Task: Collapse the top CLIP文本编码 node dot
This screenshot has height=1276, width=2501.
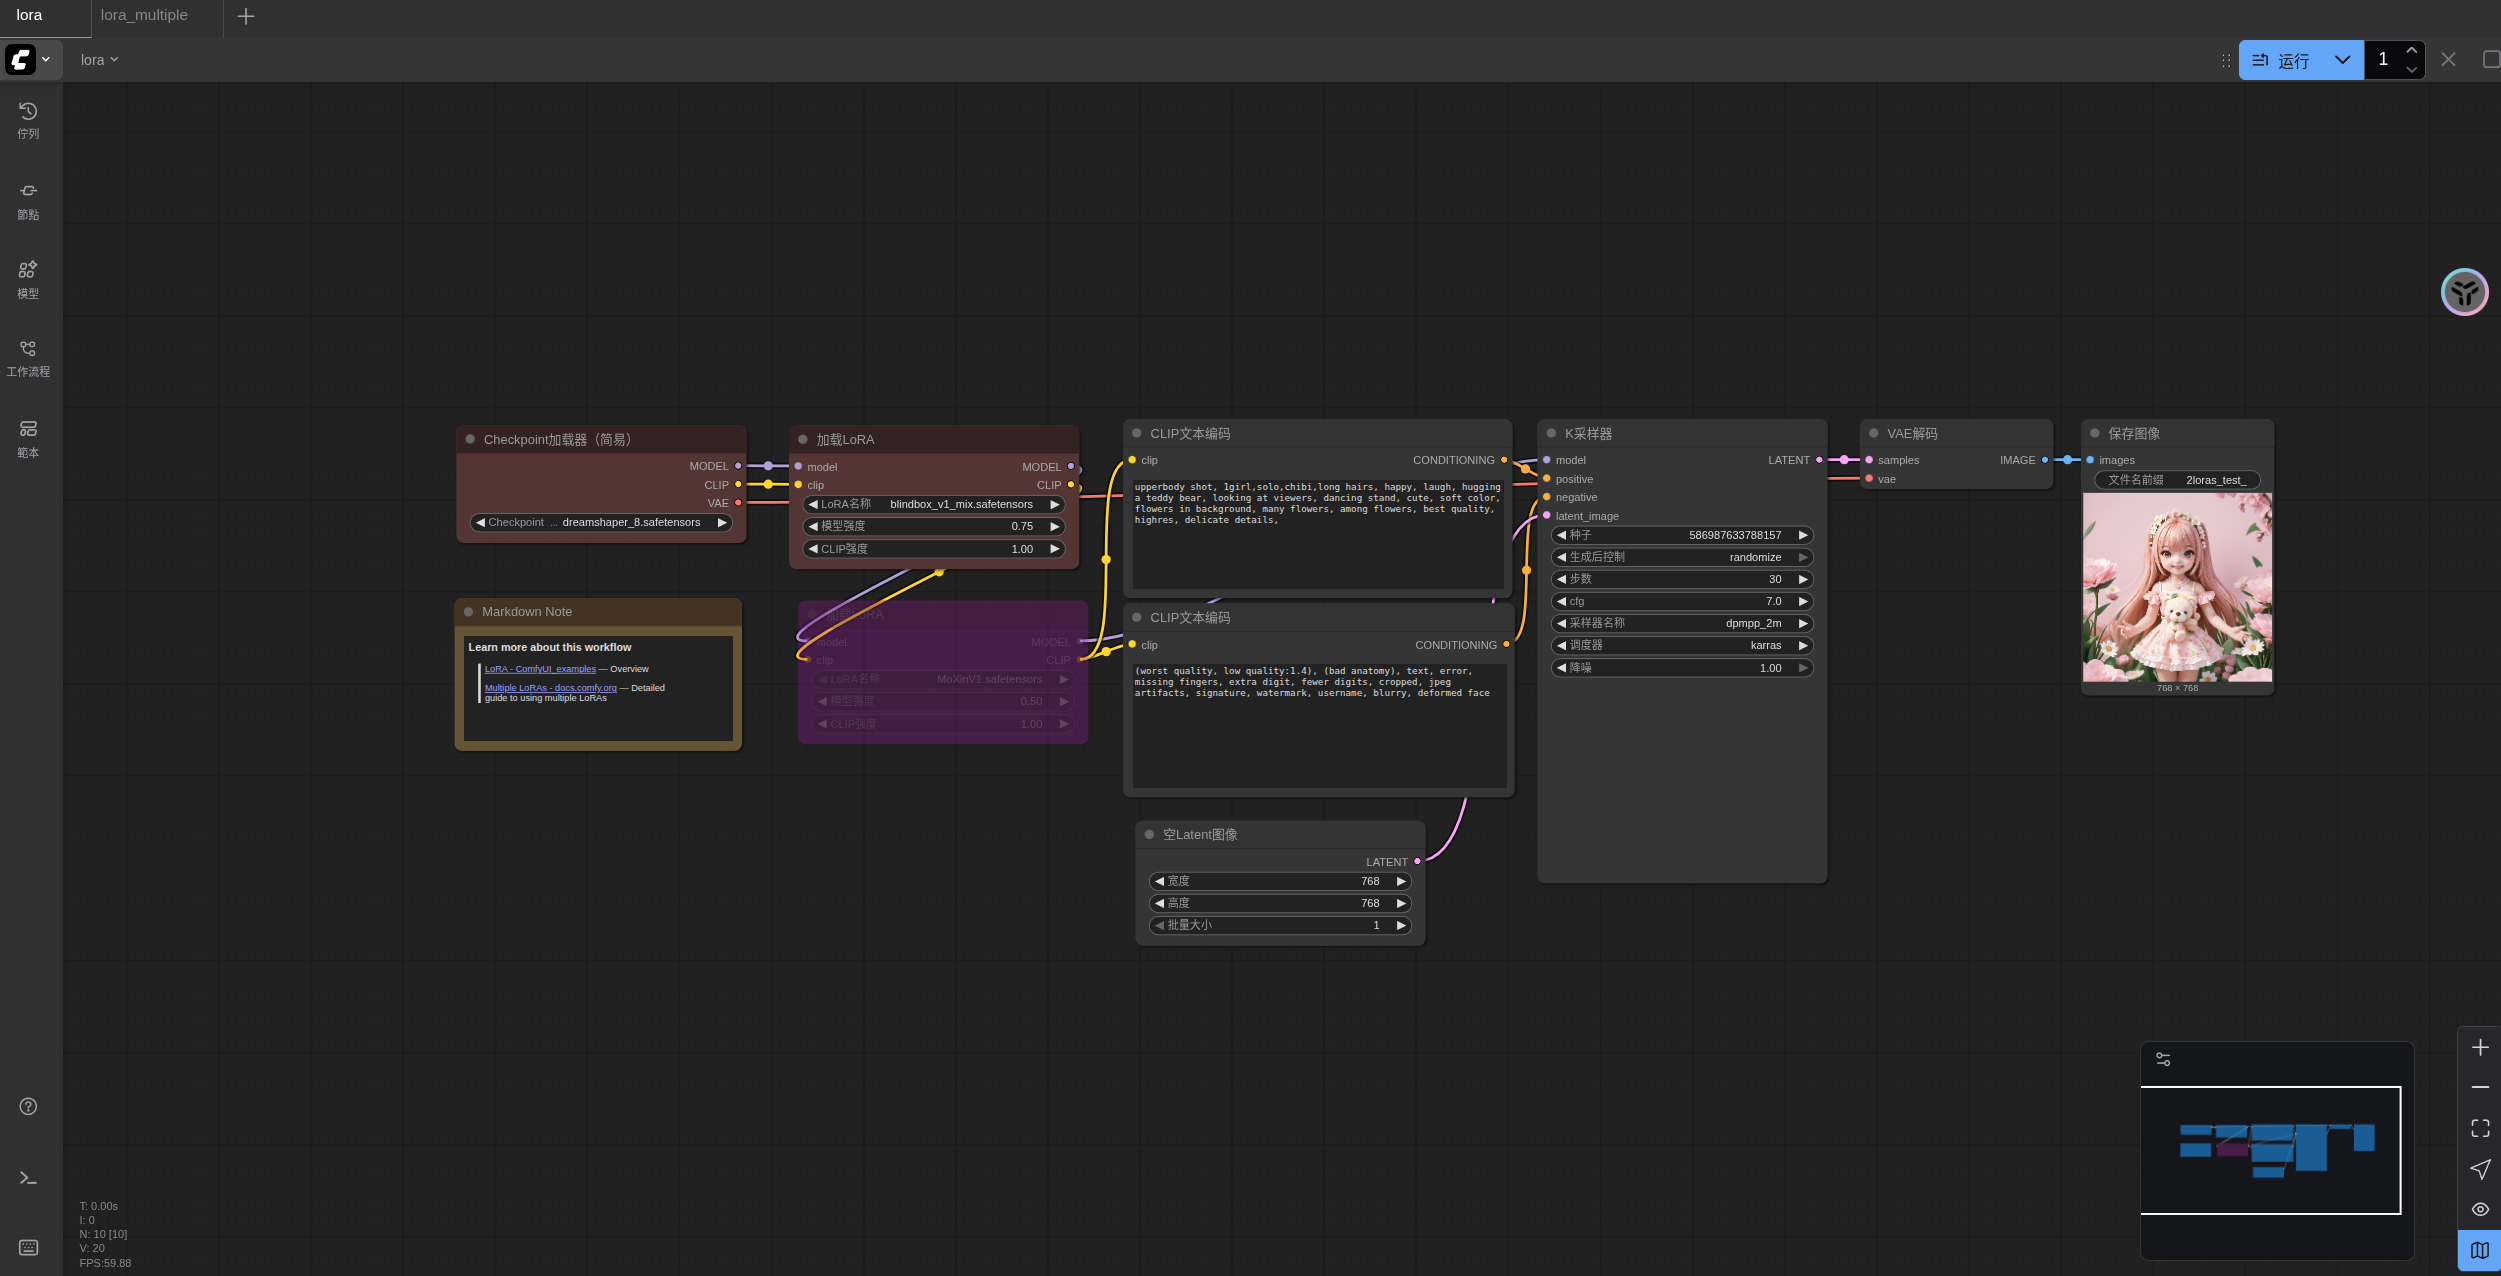Action: tap(1137, 433)
